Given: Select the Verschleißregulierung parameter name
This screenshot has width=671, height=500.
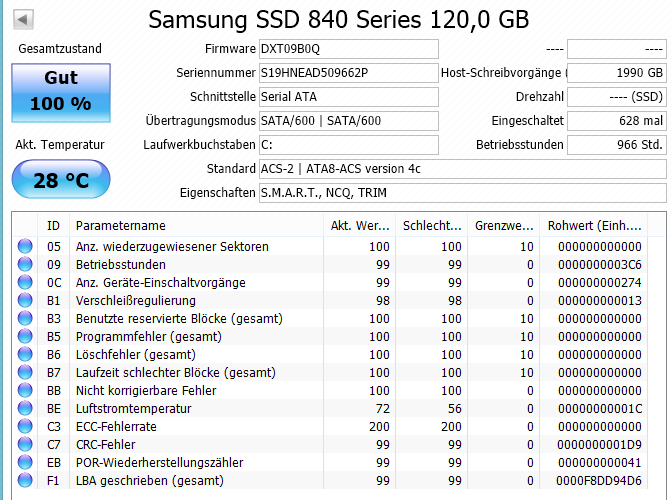Looking at the screenshot, I should pos(136,301).
